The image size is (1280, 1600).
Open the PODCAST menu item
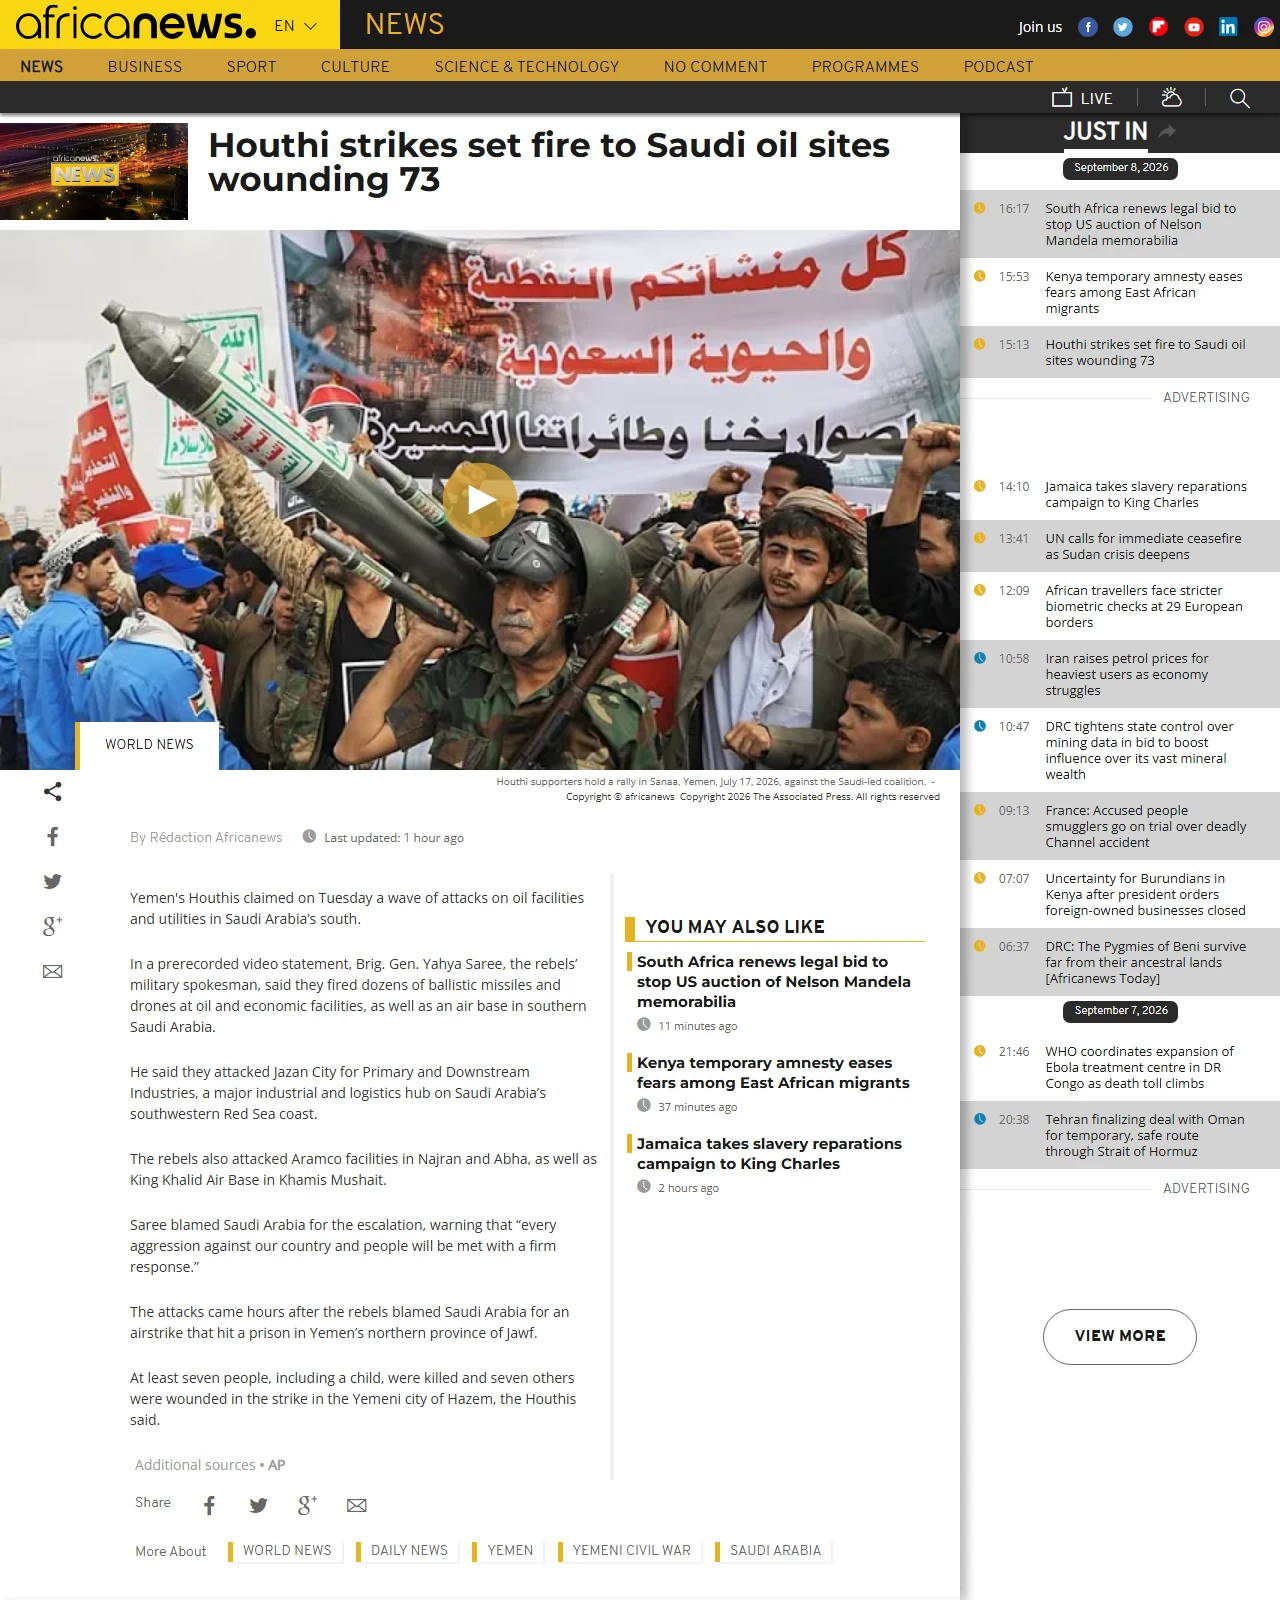tap(999, 67)
